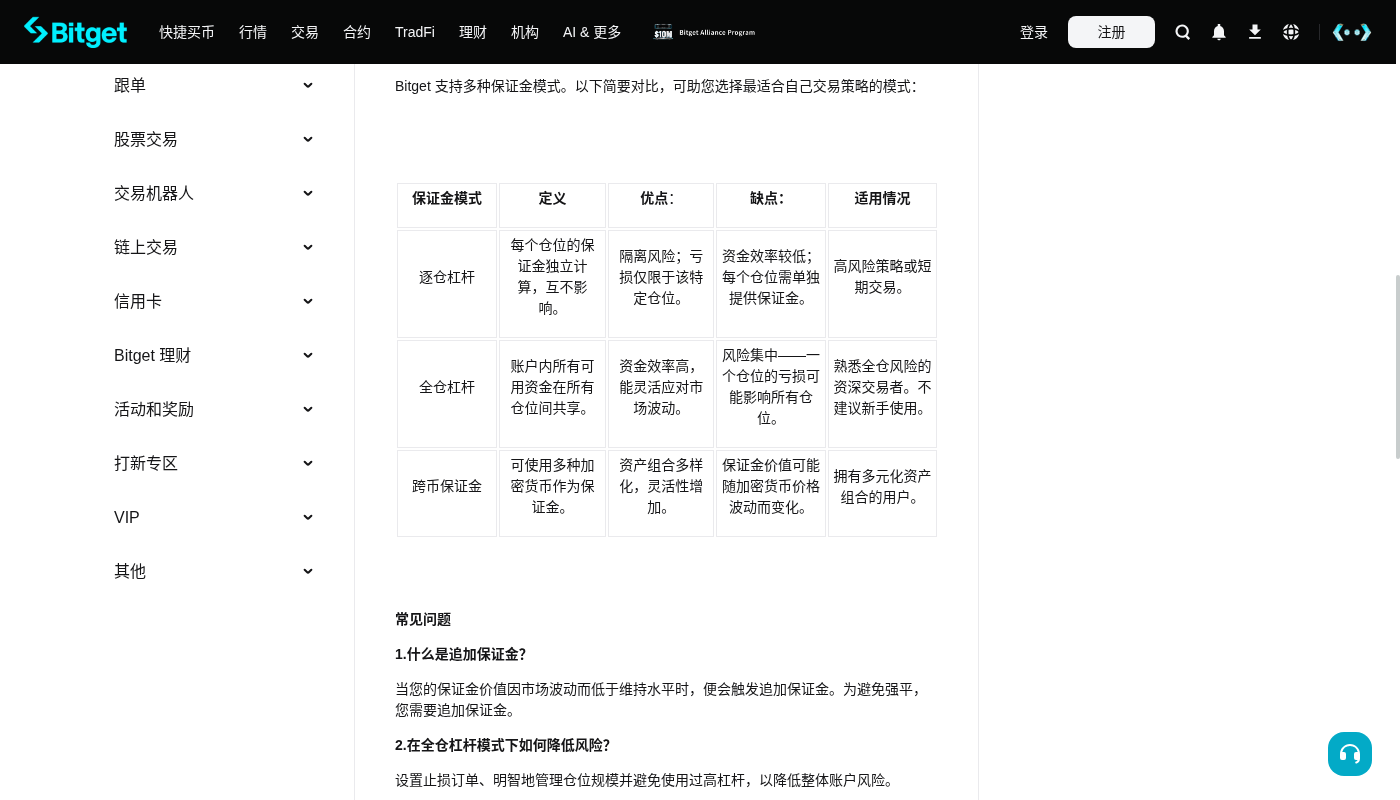This screenshot has height=800, width=1400.
Task: Open the search icon in header
Action: (1183, 32)
